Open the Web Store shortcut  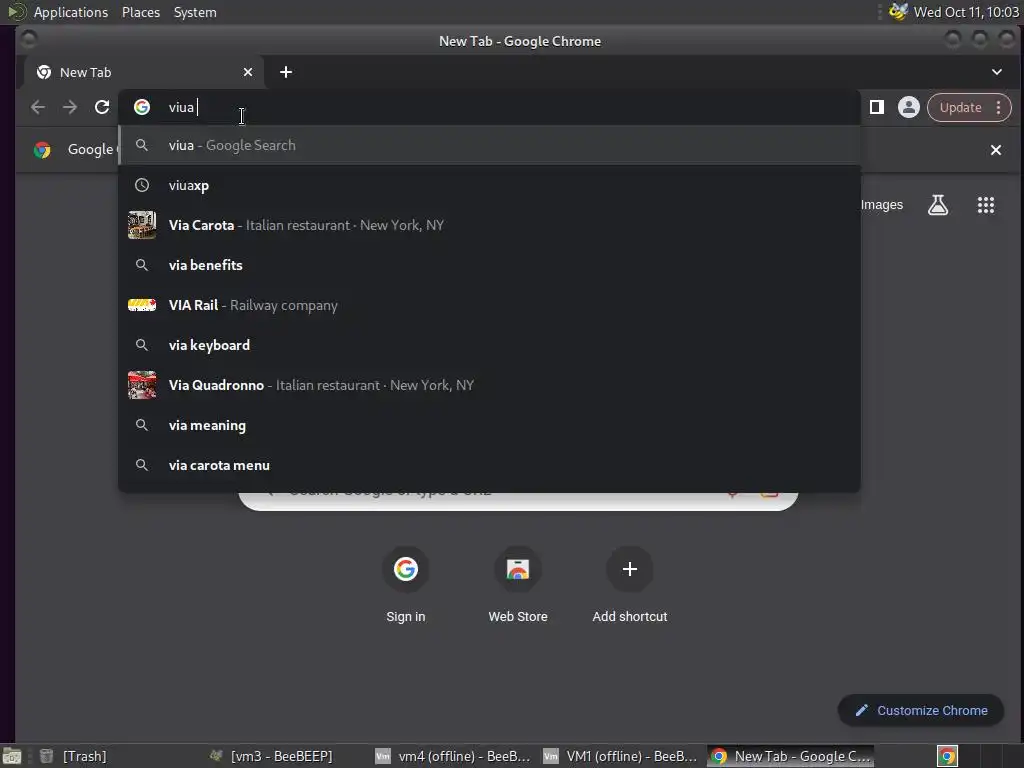pos(518,583)
